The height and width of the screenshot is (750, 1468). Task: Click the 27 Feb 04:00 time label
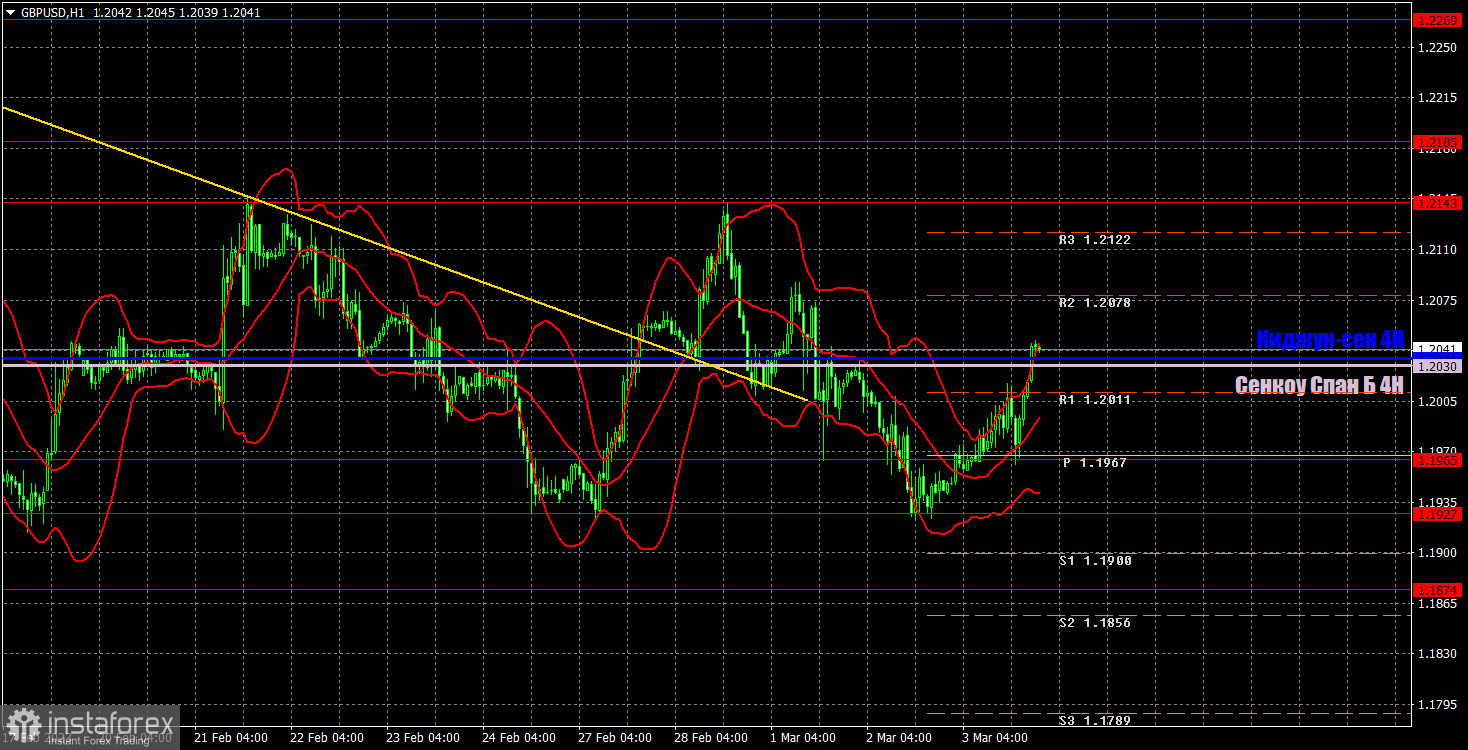pyautogui.click(x=615, y=738)
